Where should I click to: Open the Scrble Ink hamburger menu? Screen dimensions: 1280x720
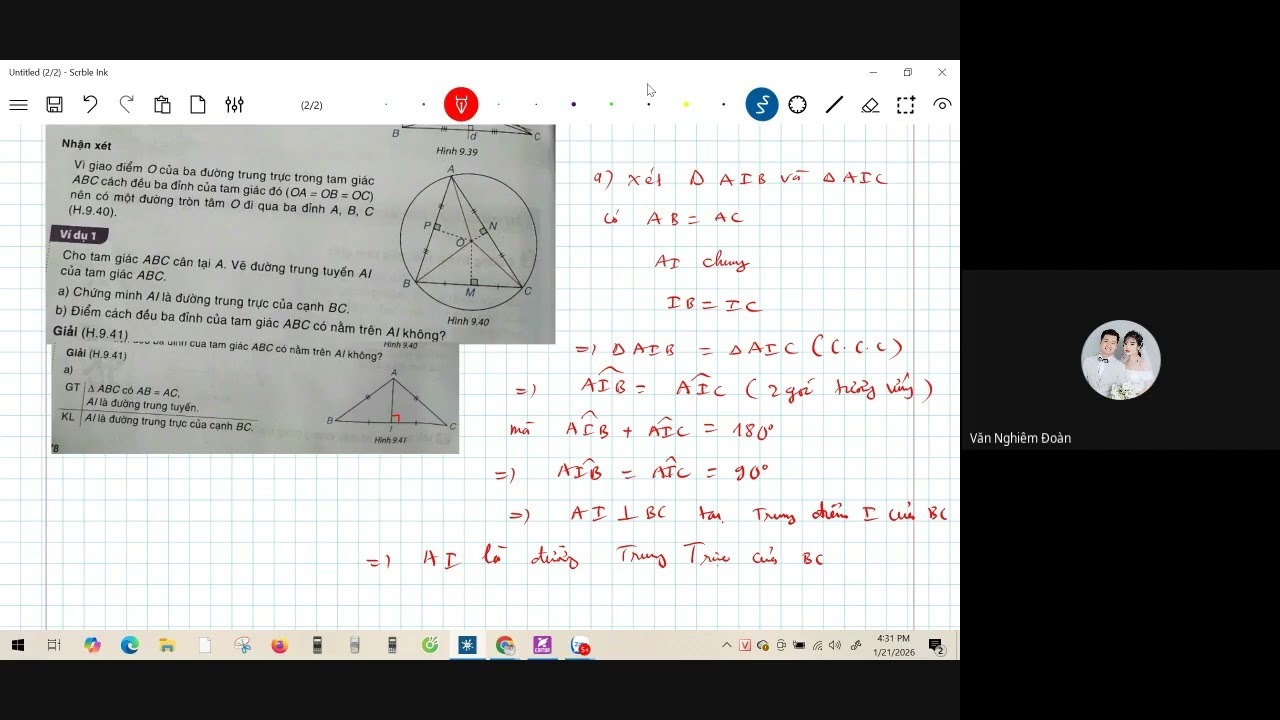[18, 105]
